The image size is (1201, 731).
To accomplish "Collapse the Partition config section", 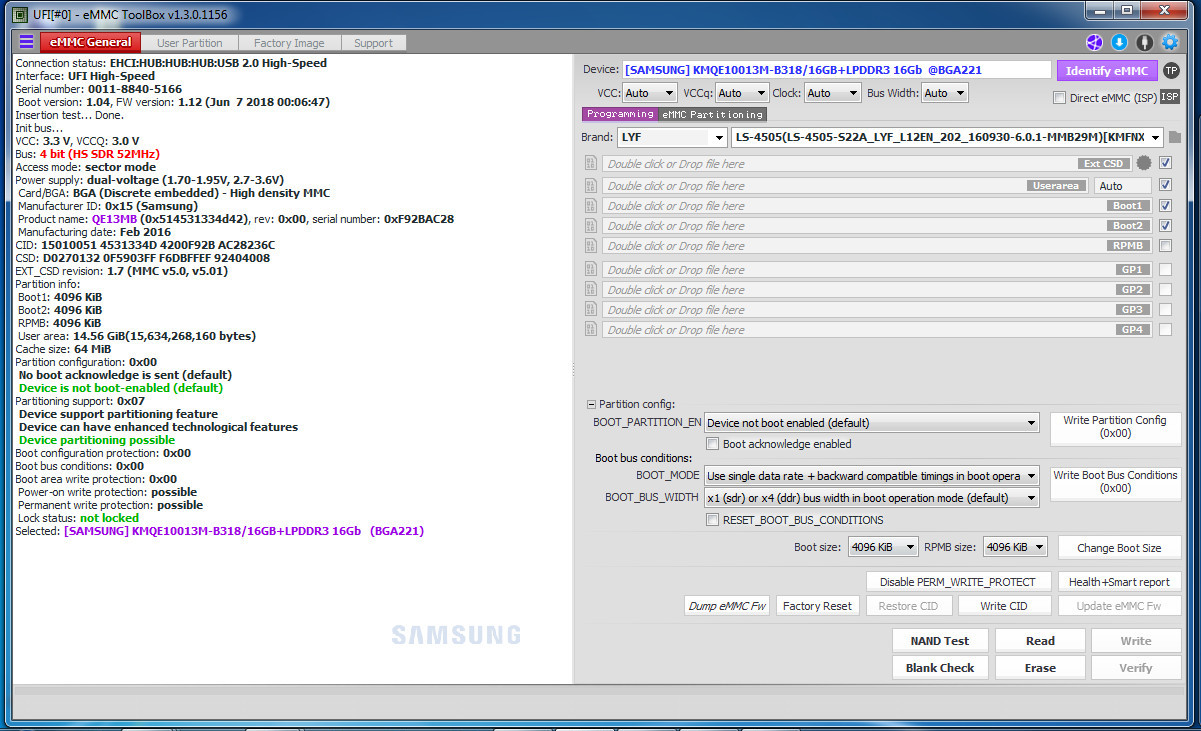I will [591, 404].
